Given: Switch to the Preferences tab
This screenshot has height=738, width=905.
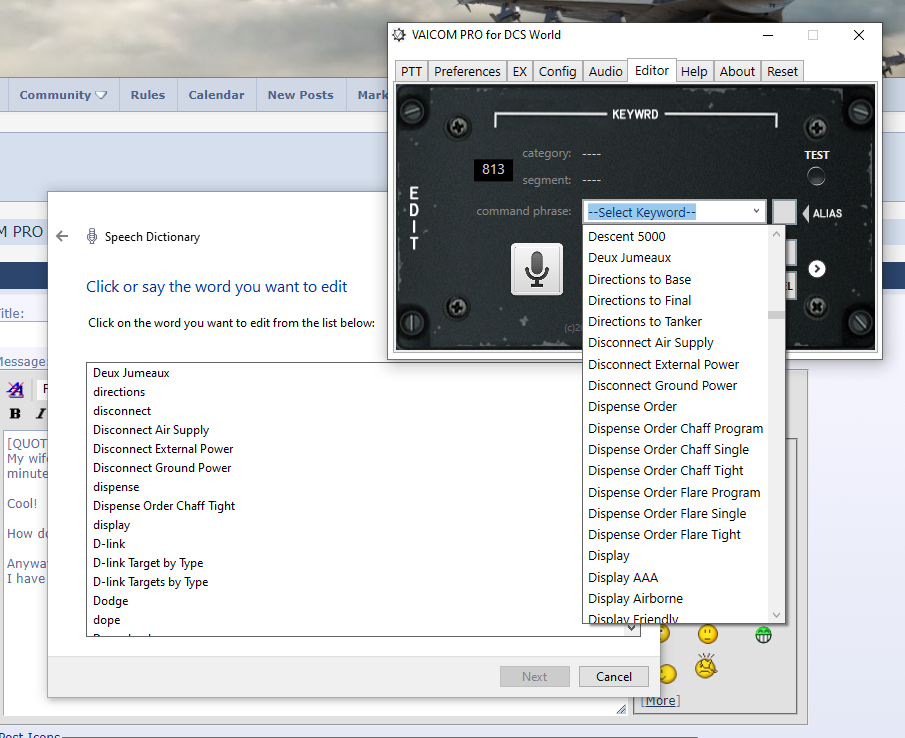Looking at the screenshot, I should point(467,72).
